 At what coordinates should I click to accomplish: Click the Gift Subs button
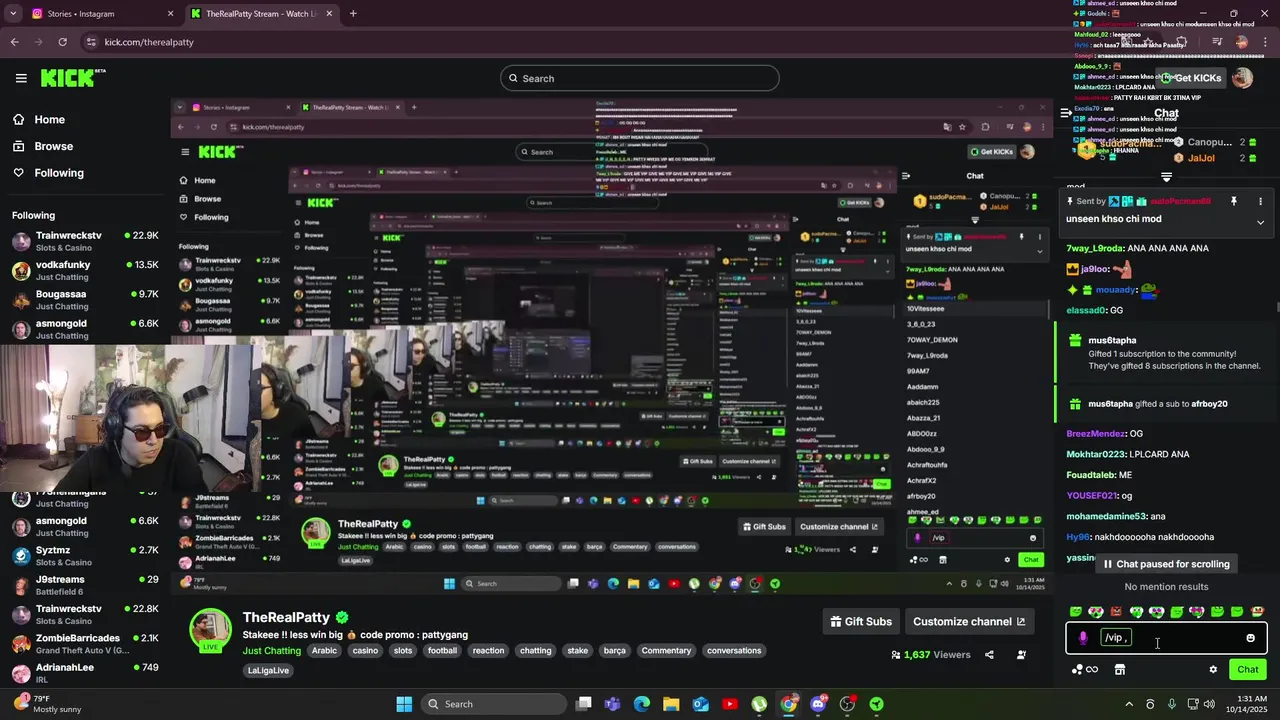(861, 621)
